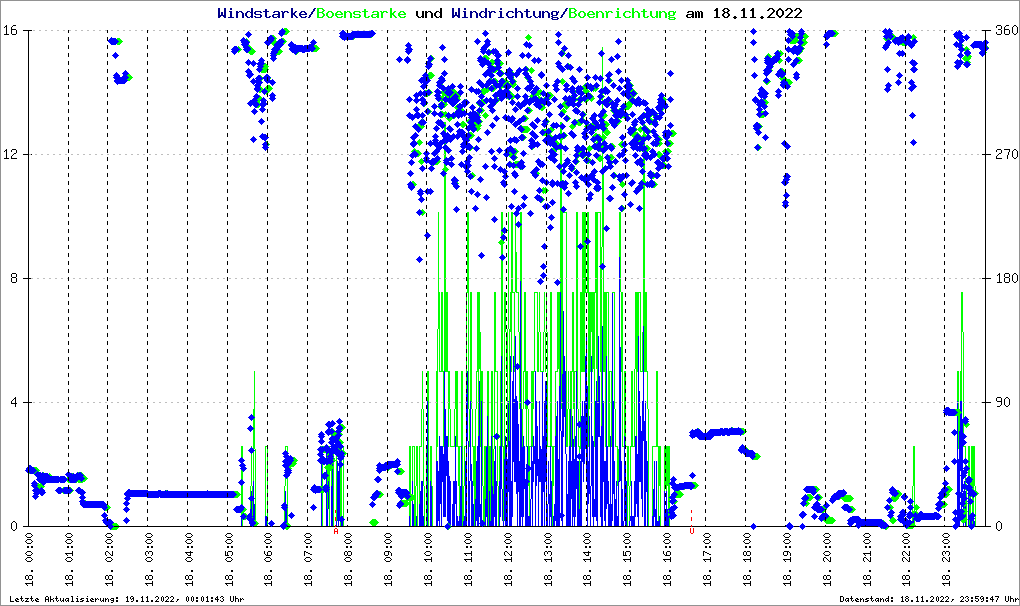Viewport: 1020px width, 606px height.
Task: Select the red 'V' sunset marker
Action: click(691, 531)
